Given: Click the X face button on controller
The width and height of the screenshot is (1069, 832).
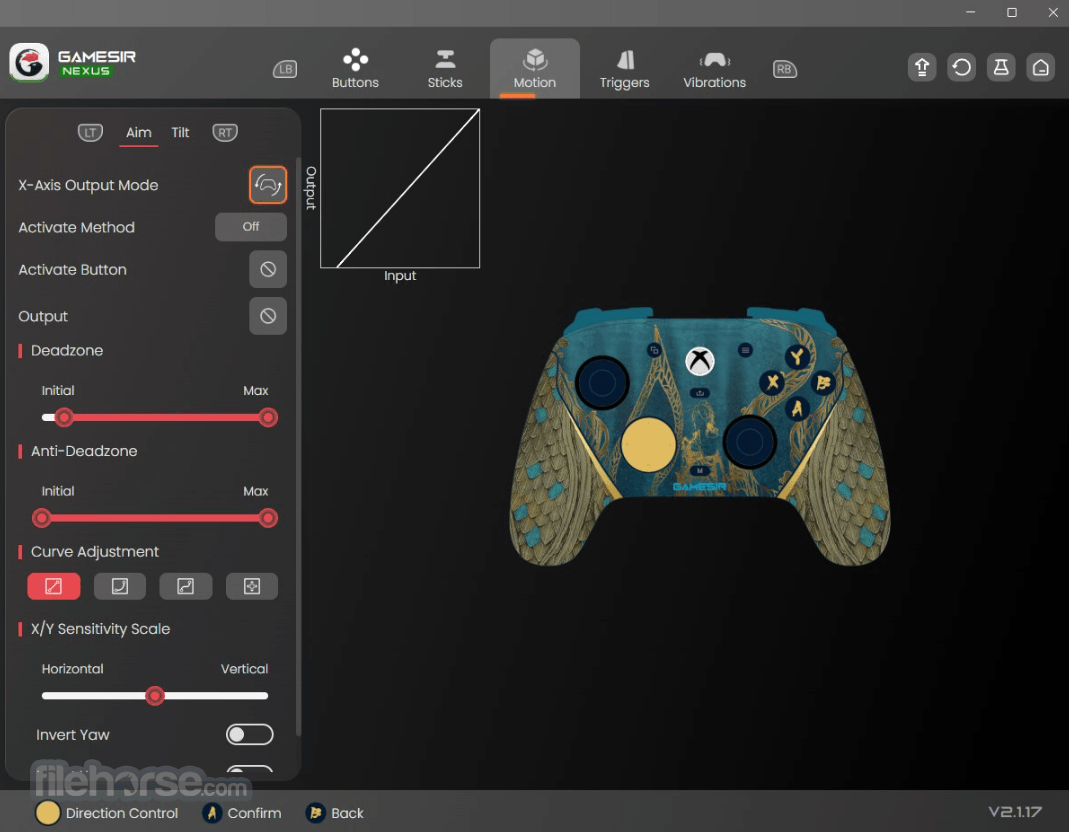Looking at the screenshot, I should pyautogui.click(x=772, y=382).
